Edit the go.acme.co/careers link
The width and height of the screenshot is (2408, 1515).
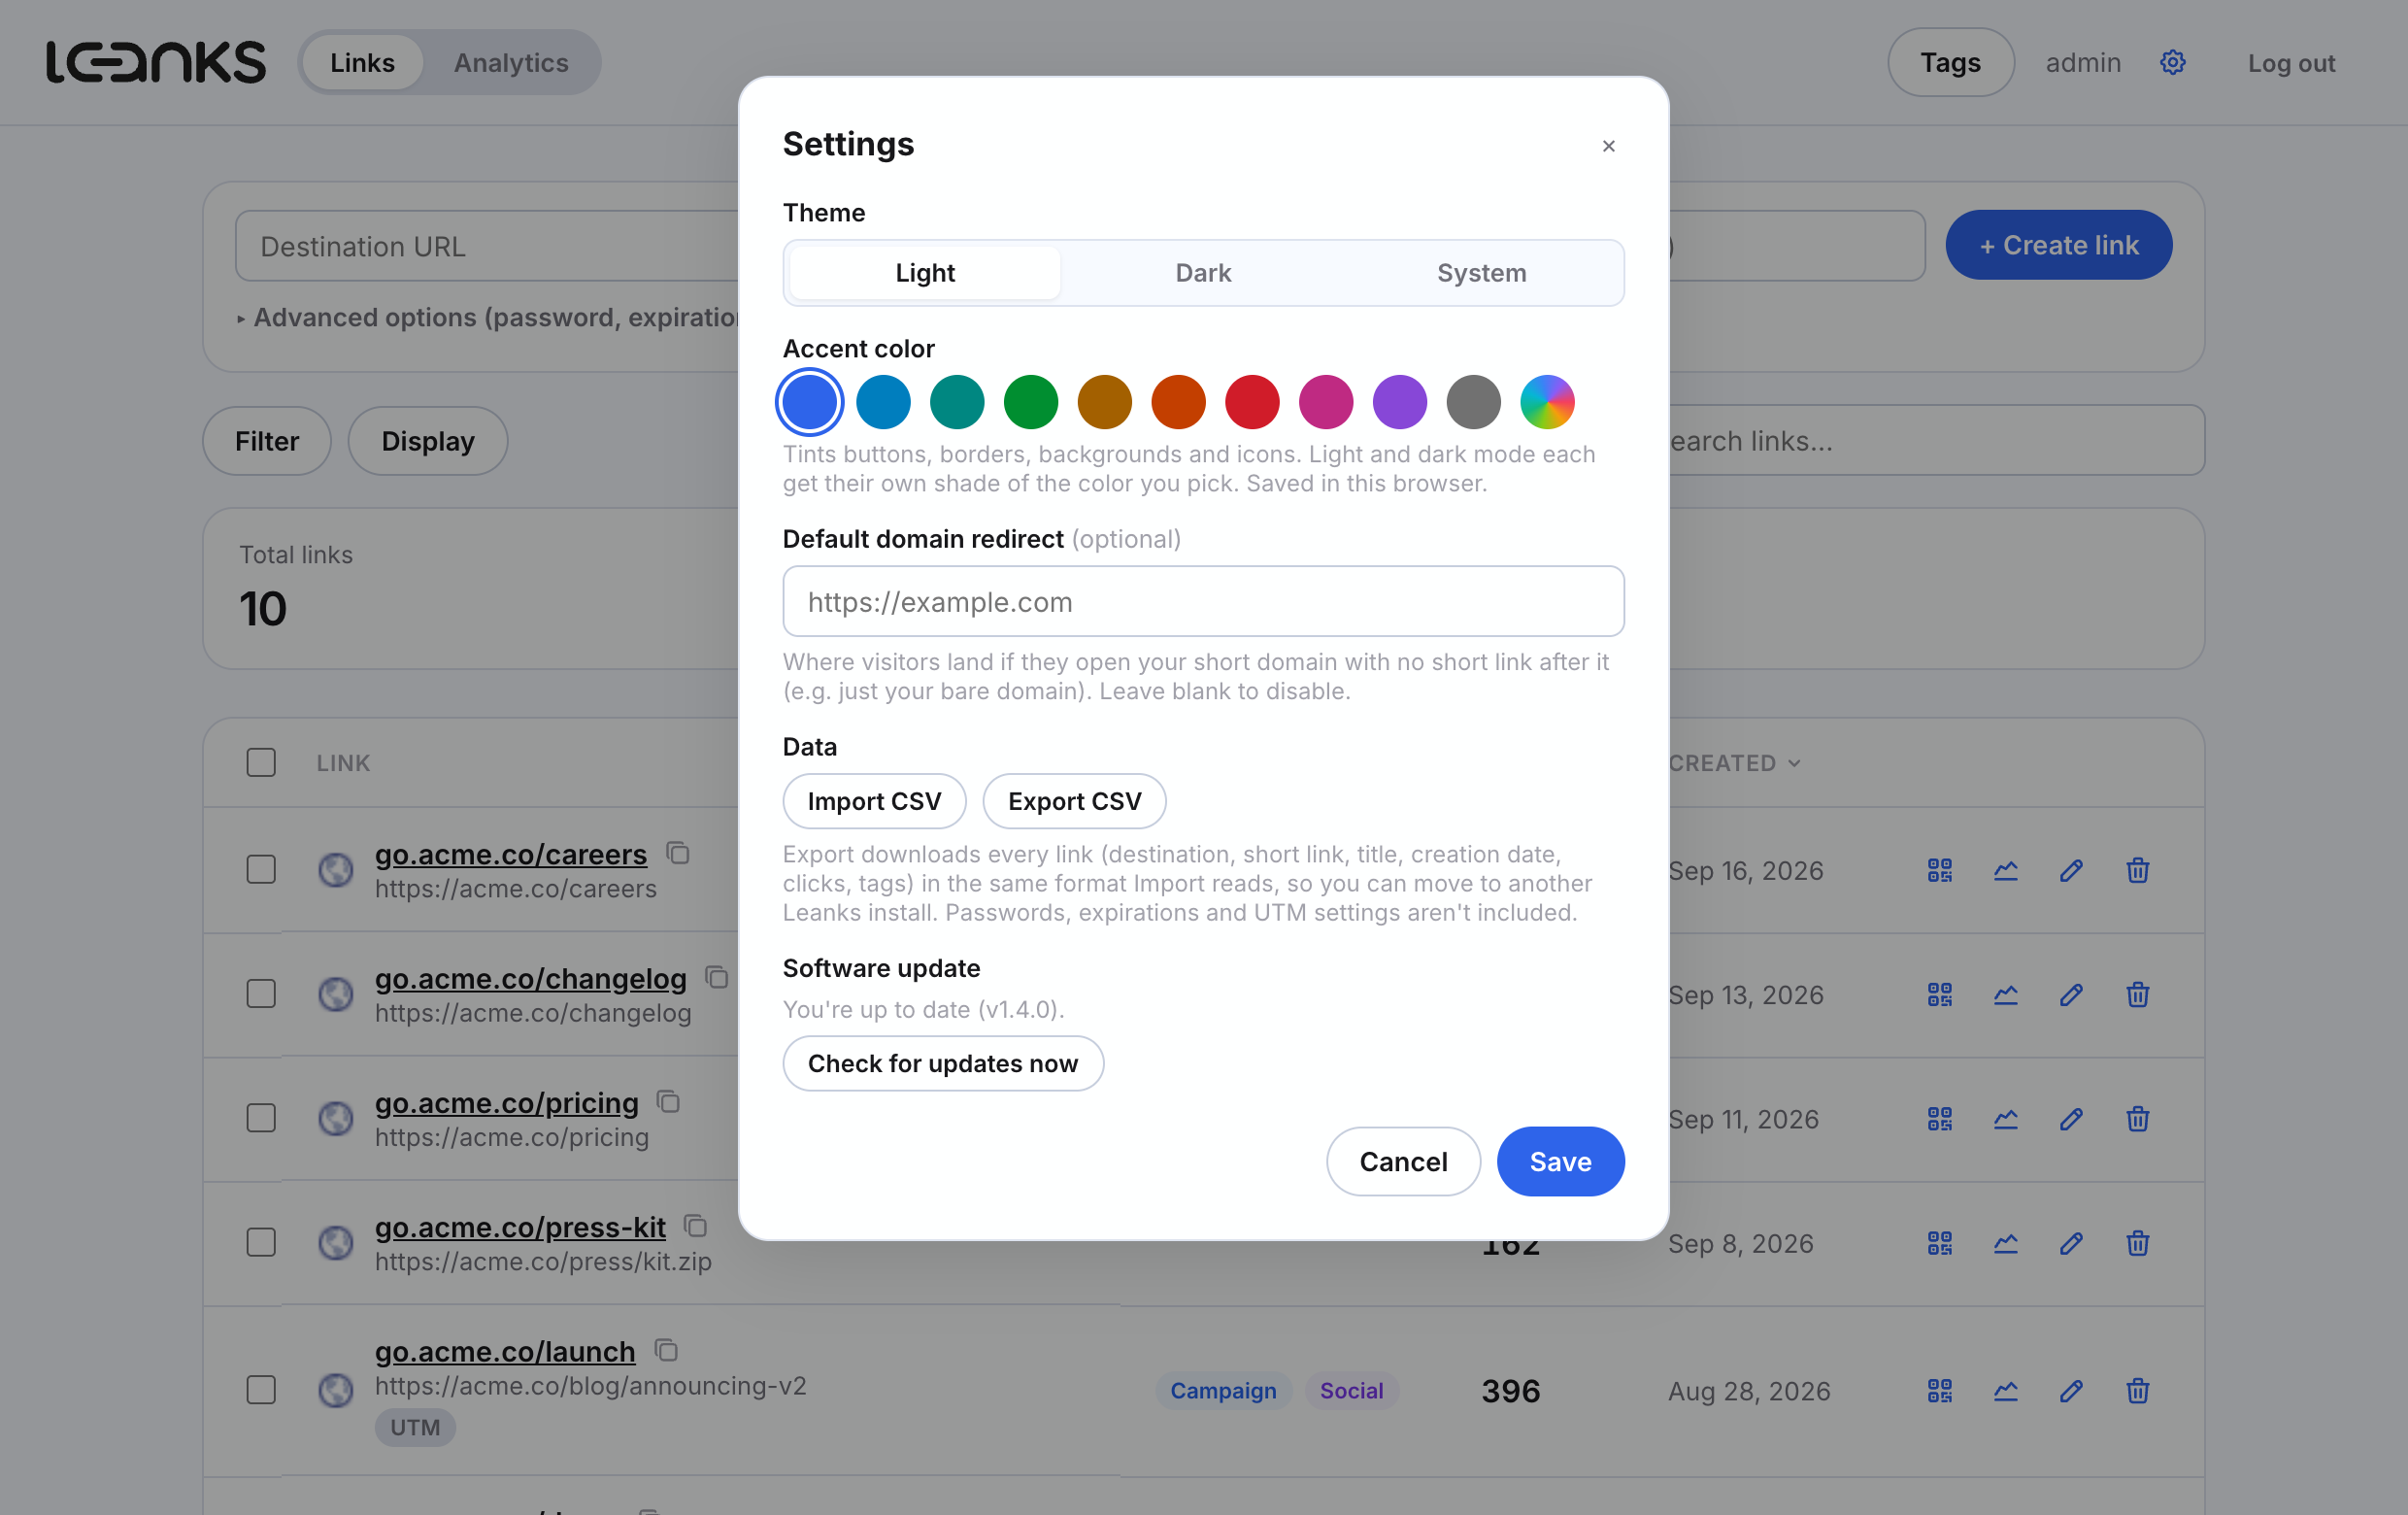(x=2071, y=870)
